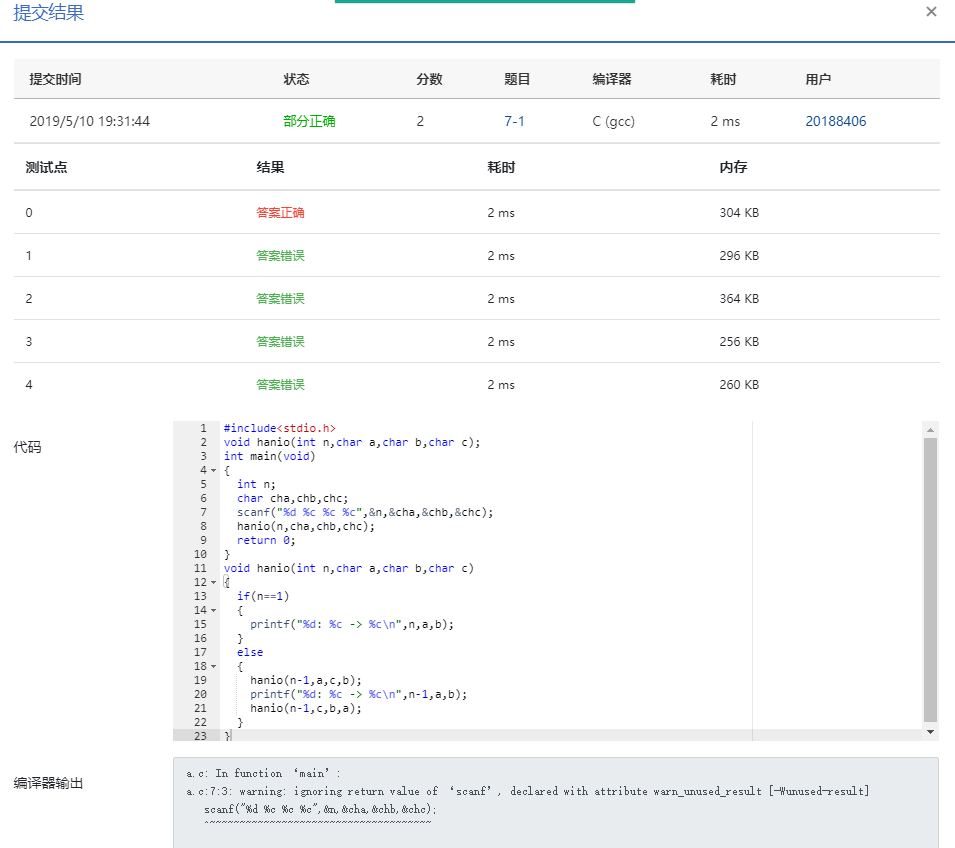Close the 提交结果 dialog
Viewport: 955px width, 848px height.
[x=931, y=12]
